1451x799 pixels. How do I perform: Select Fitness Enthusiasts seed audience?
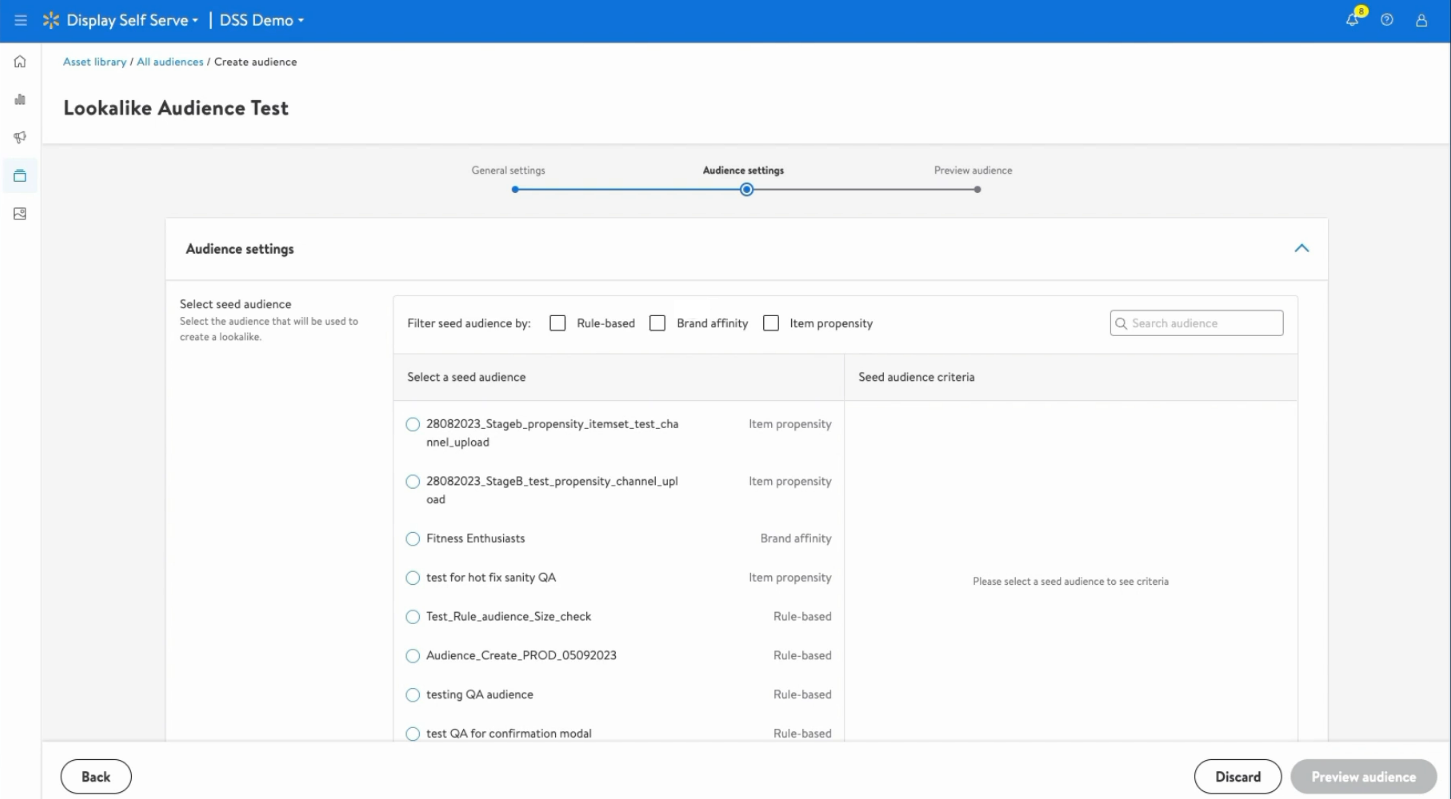click(x=413, y=539)
